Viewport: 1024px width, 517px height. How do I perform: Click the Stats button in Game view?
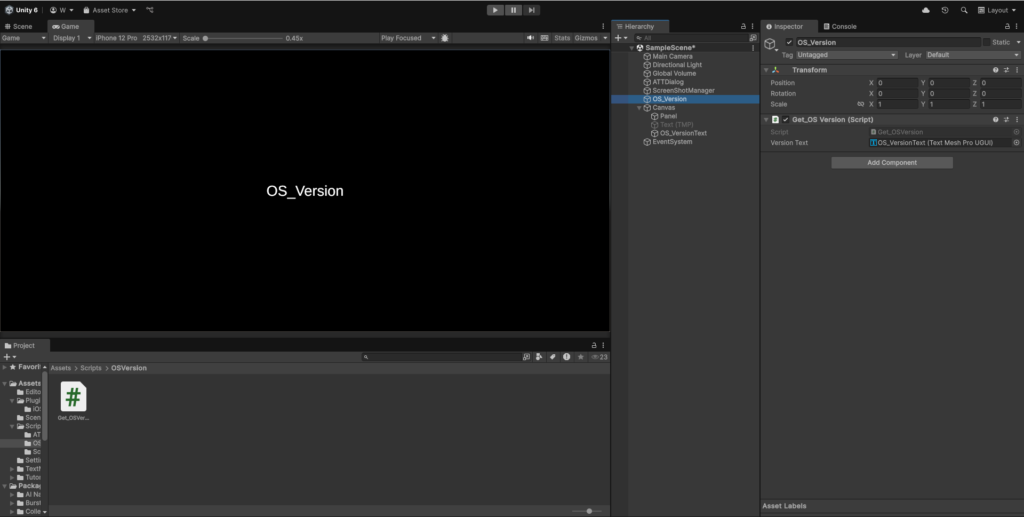tap(562, 38)
